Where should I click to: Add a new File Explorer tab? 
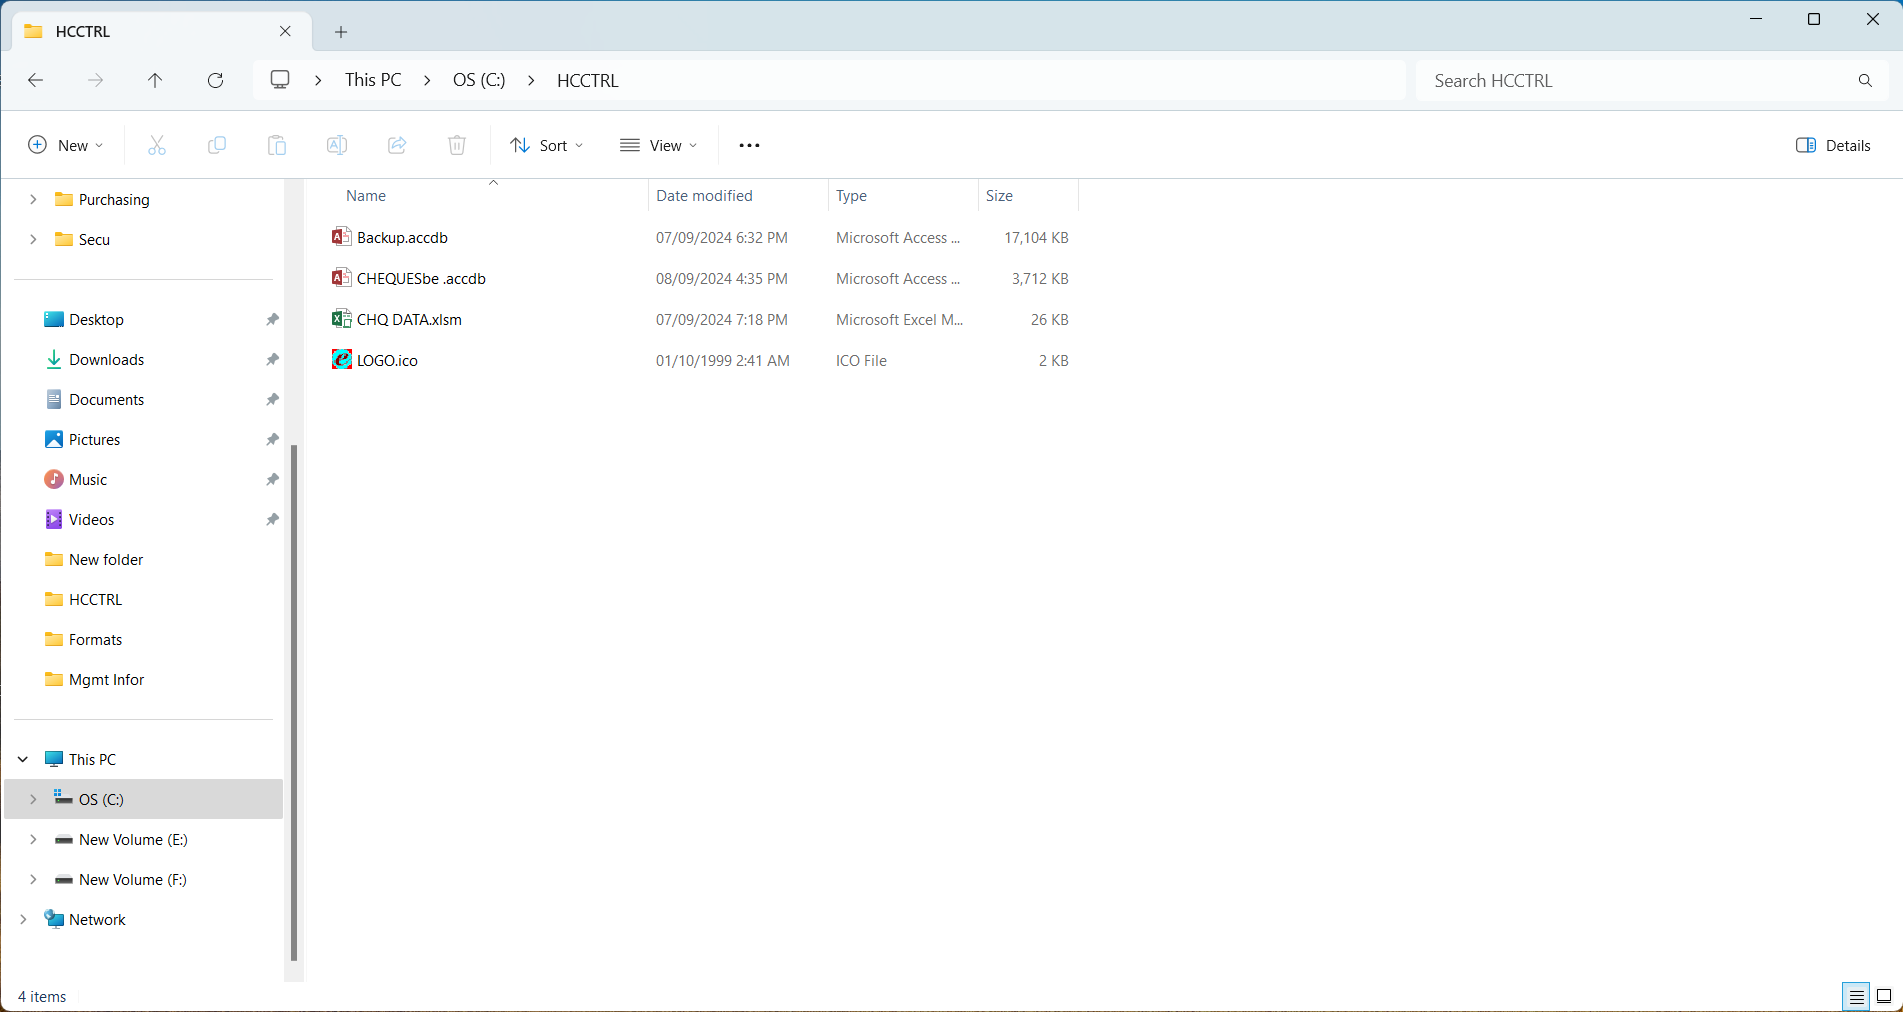point(341,32)
